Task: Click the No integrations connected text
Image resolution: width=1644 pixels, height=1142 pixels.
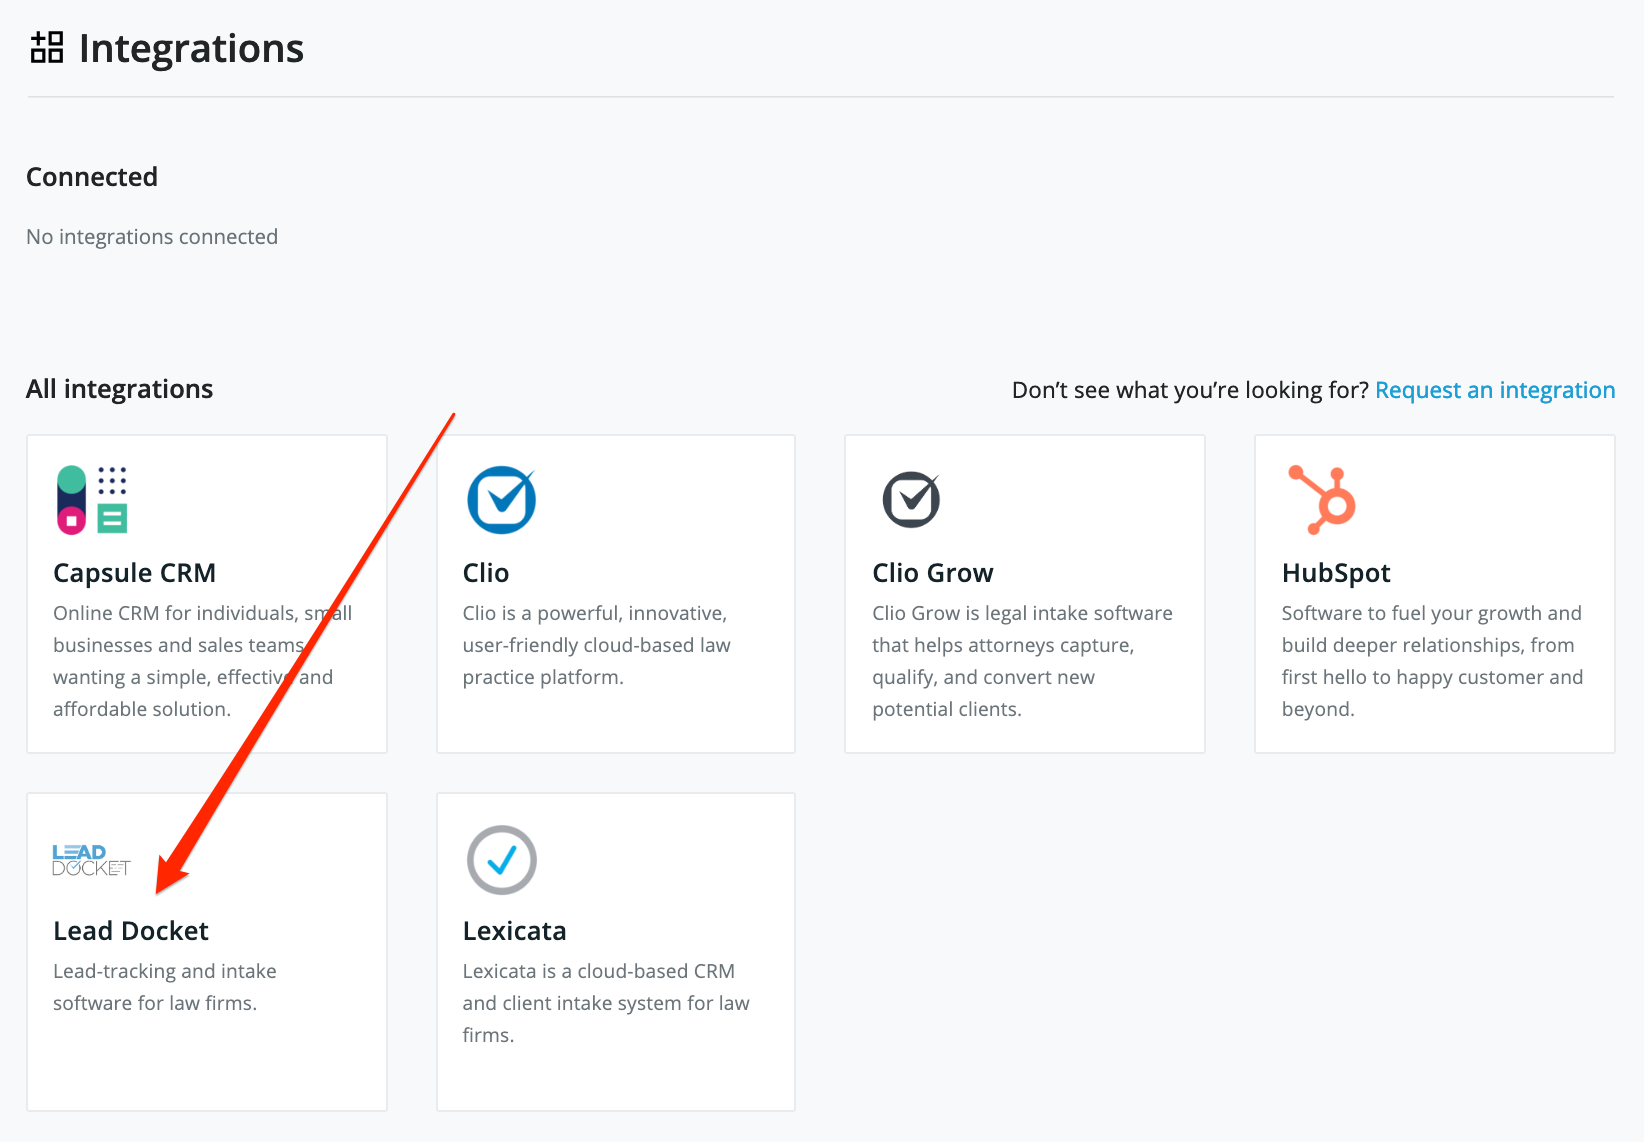Action: click(151, 236)
